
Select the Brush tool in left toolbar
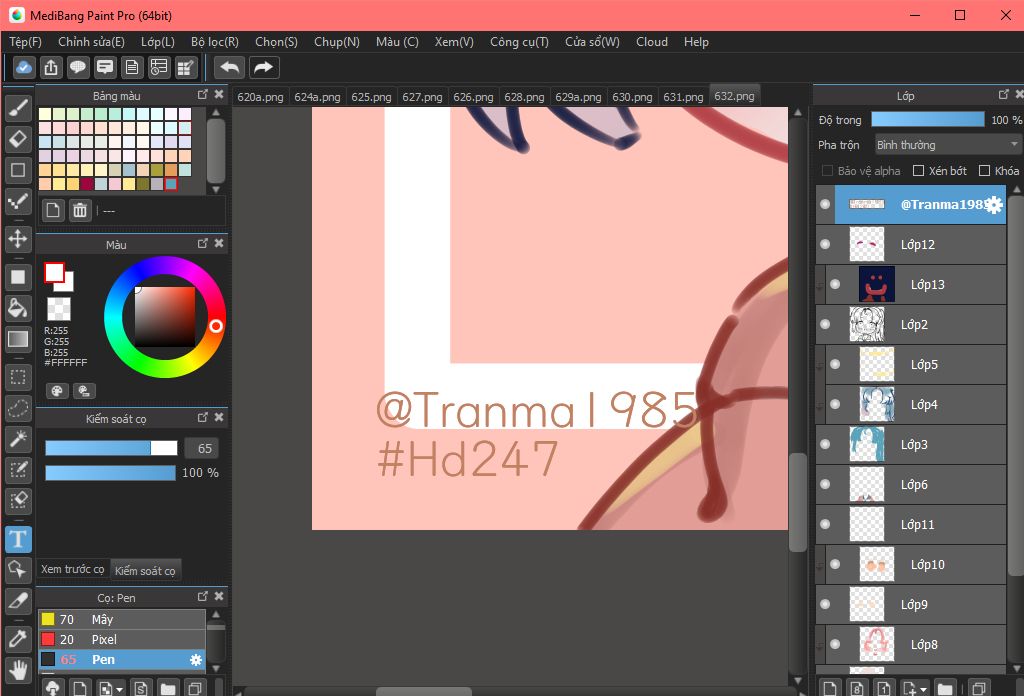click(18, 108)
